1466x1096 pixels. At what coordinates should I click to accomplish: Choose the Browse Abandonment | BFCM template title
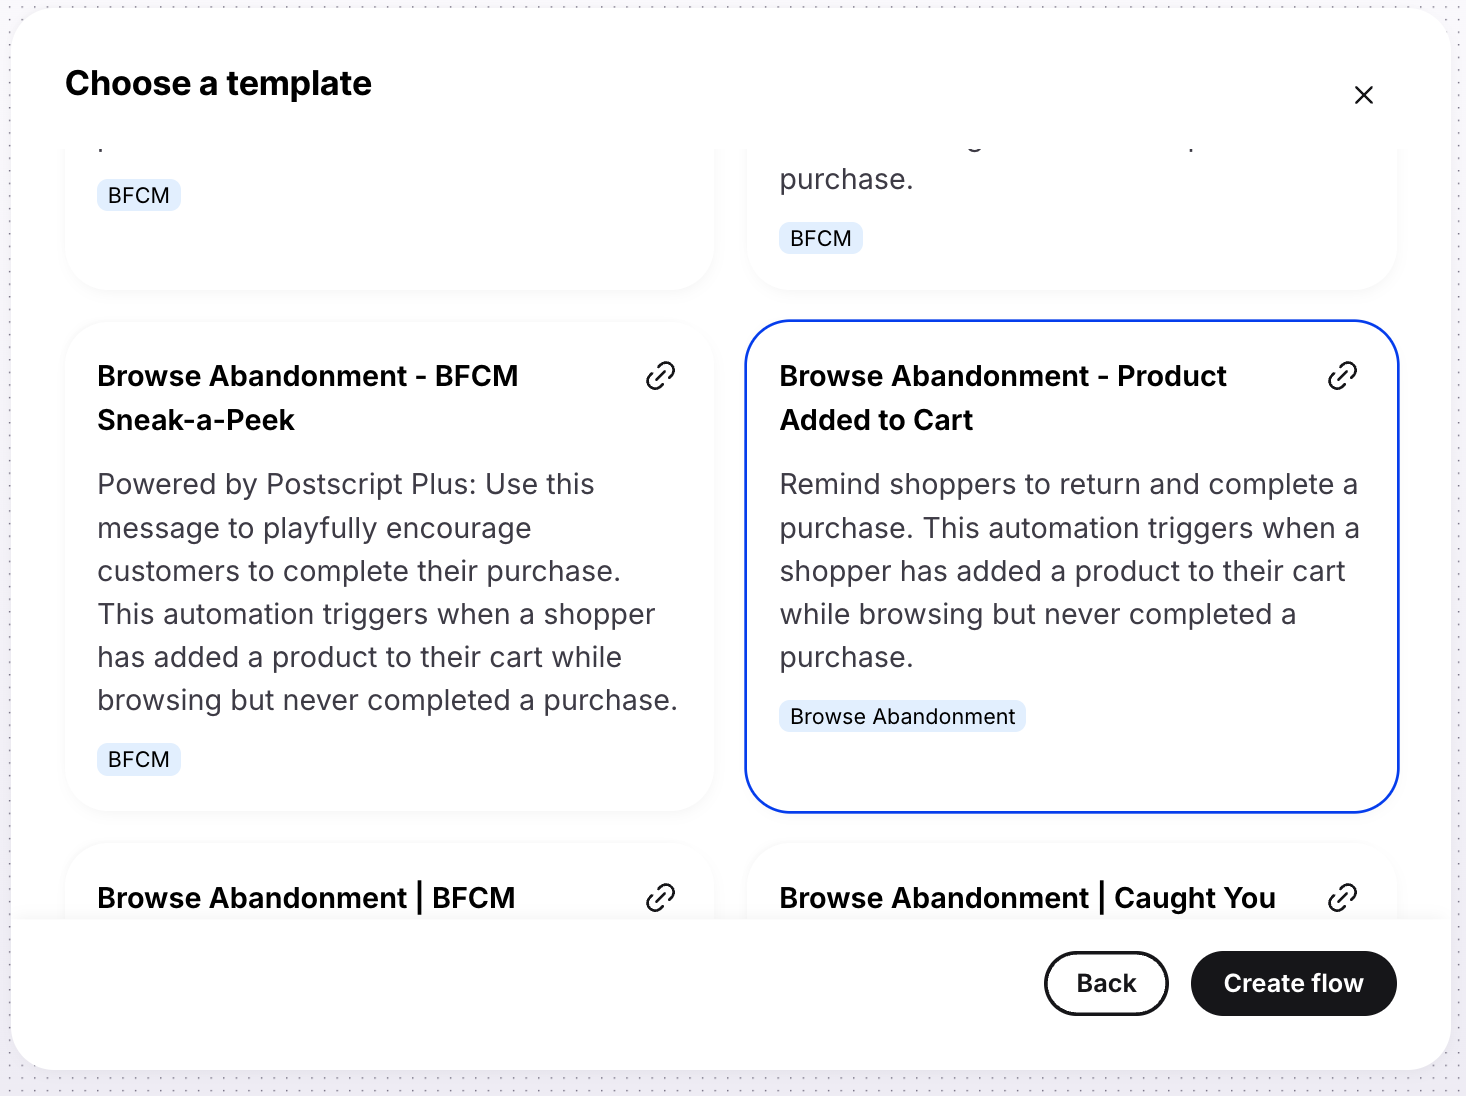[x=306, y=898]
